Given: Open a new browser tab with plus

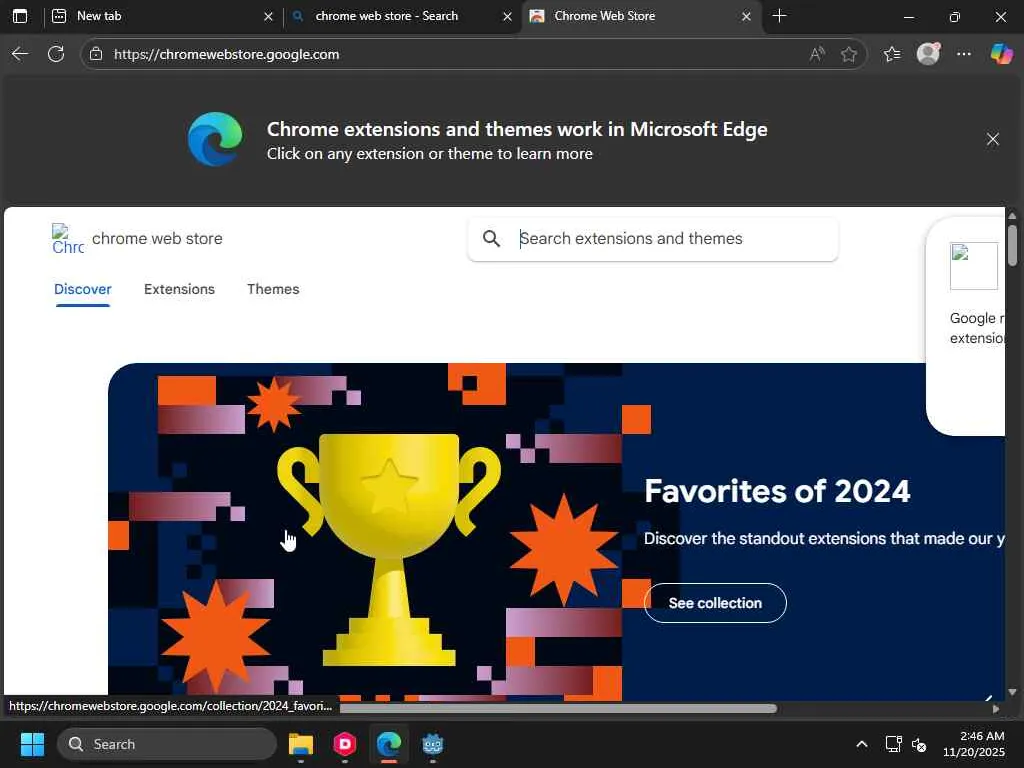Looking at the screenshot, I should click(x=779, y=16).
